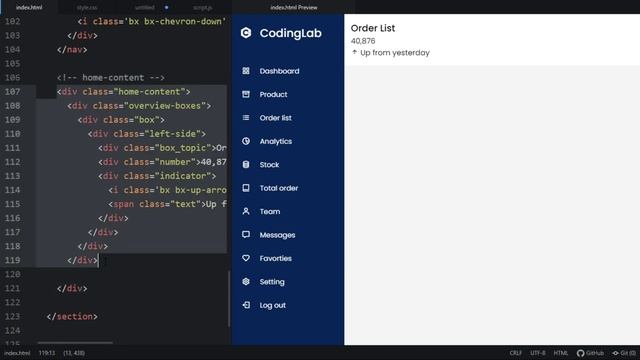Click the GitHub icon in status bar
This screenshot has height=360, width=640.
click(580, 353)
